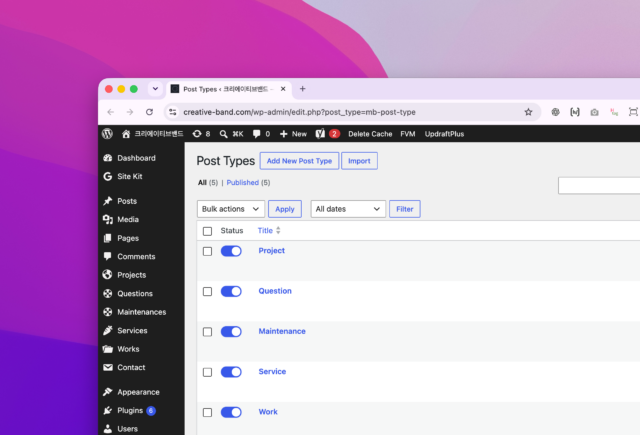The width and height of the screenshot is (640, 435).
Task: Click the browser address bar URL
Action: coord(299,112)
